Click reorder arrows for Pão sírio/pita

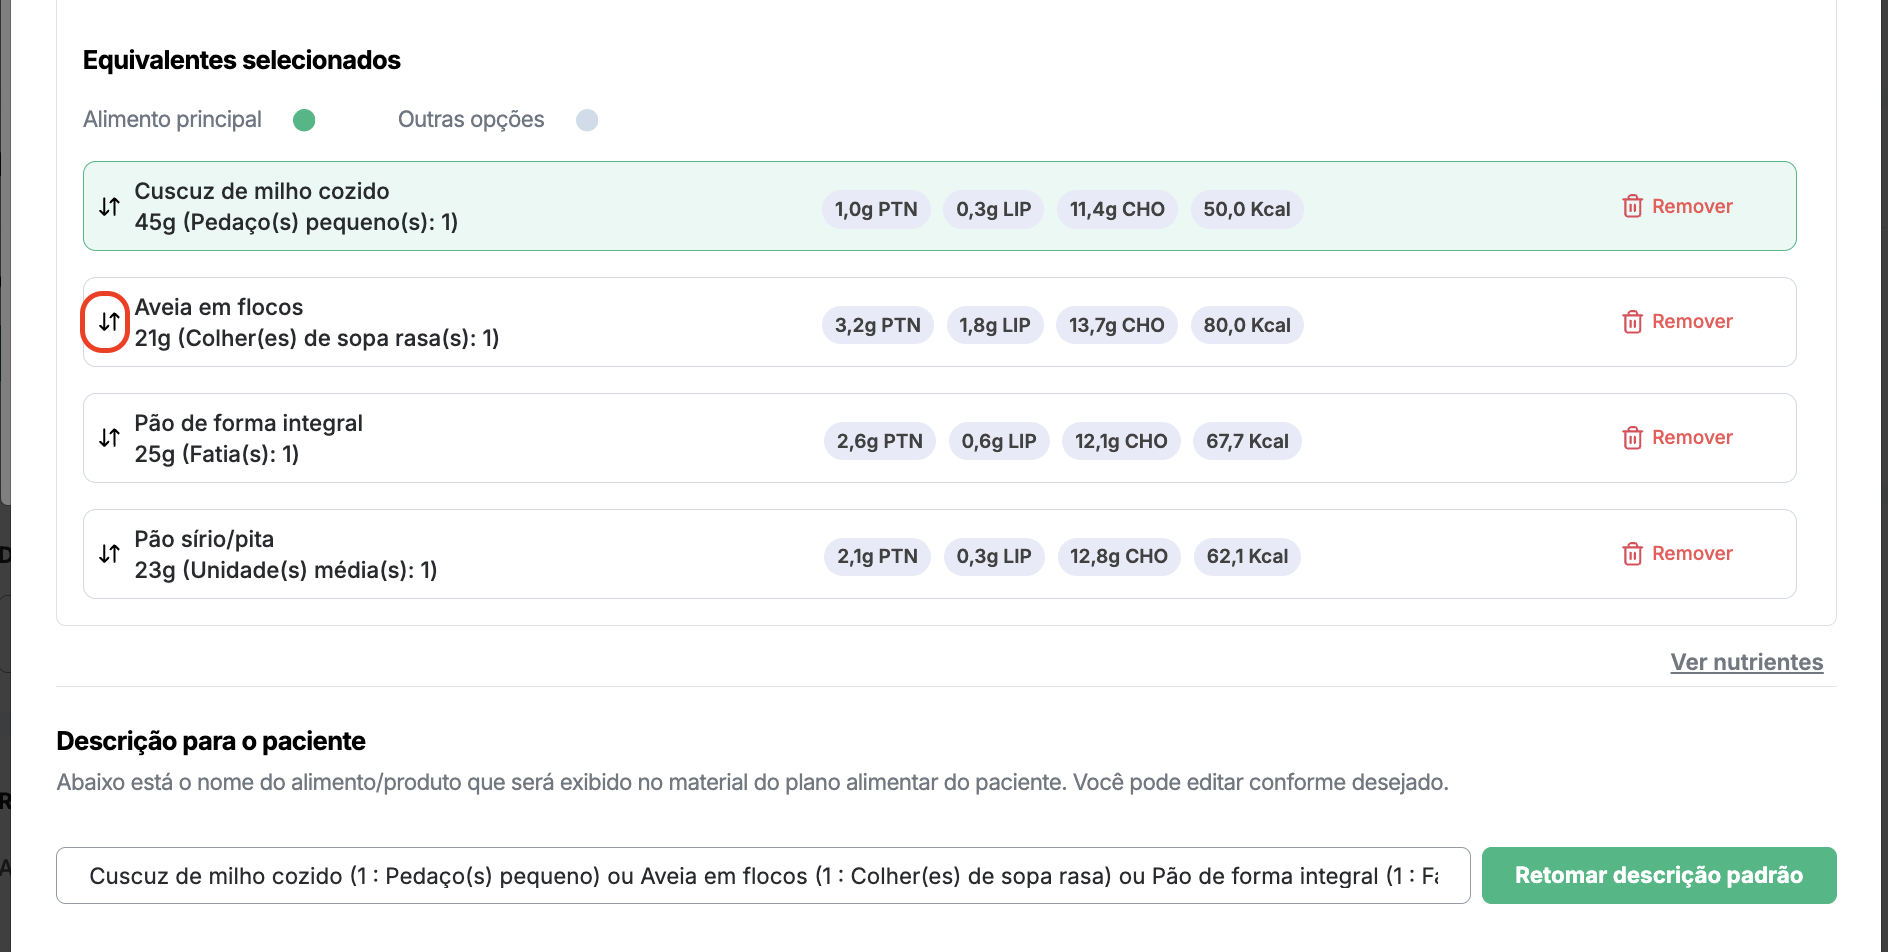coord(109,554)
